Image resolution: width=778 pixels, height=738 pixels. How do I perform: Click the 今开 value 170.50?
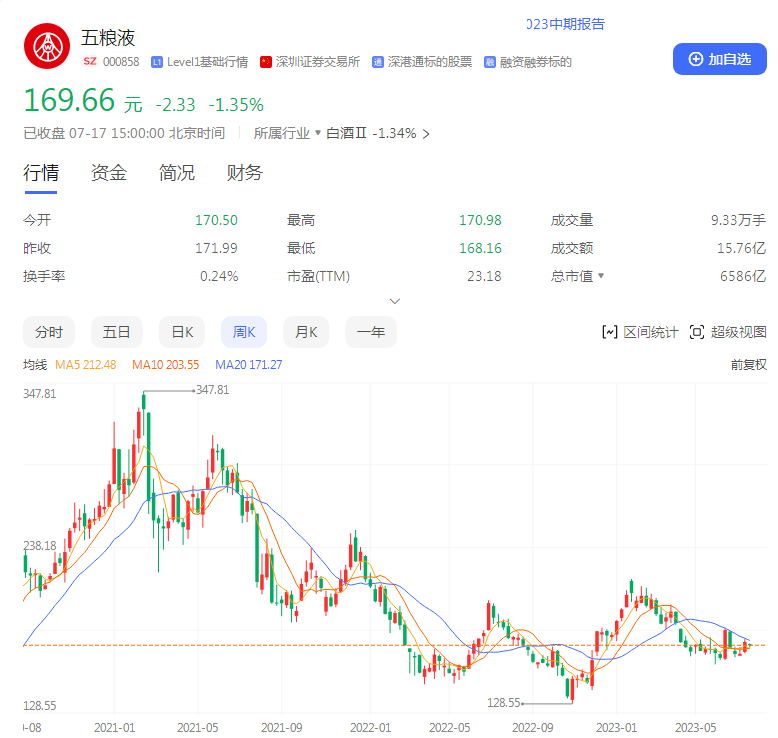(x=216, y=220)
